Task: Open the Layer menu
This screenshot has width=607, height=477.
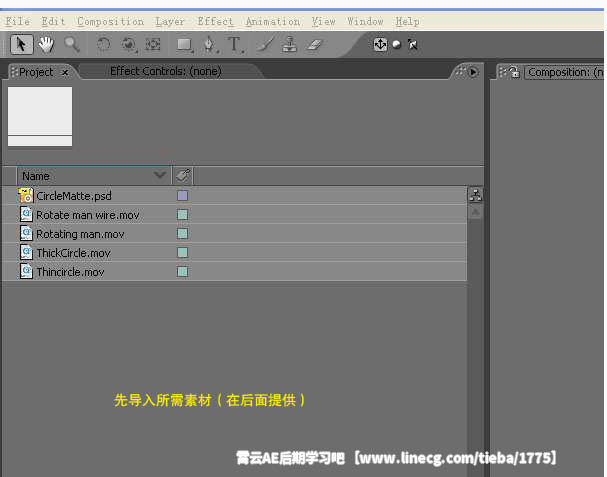Action: (170, 21)
